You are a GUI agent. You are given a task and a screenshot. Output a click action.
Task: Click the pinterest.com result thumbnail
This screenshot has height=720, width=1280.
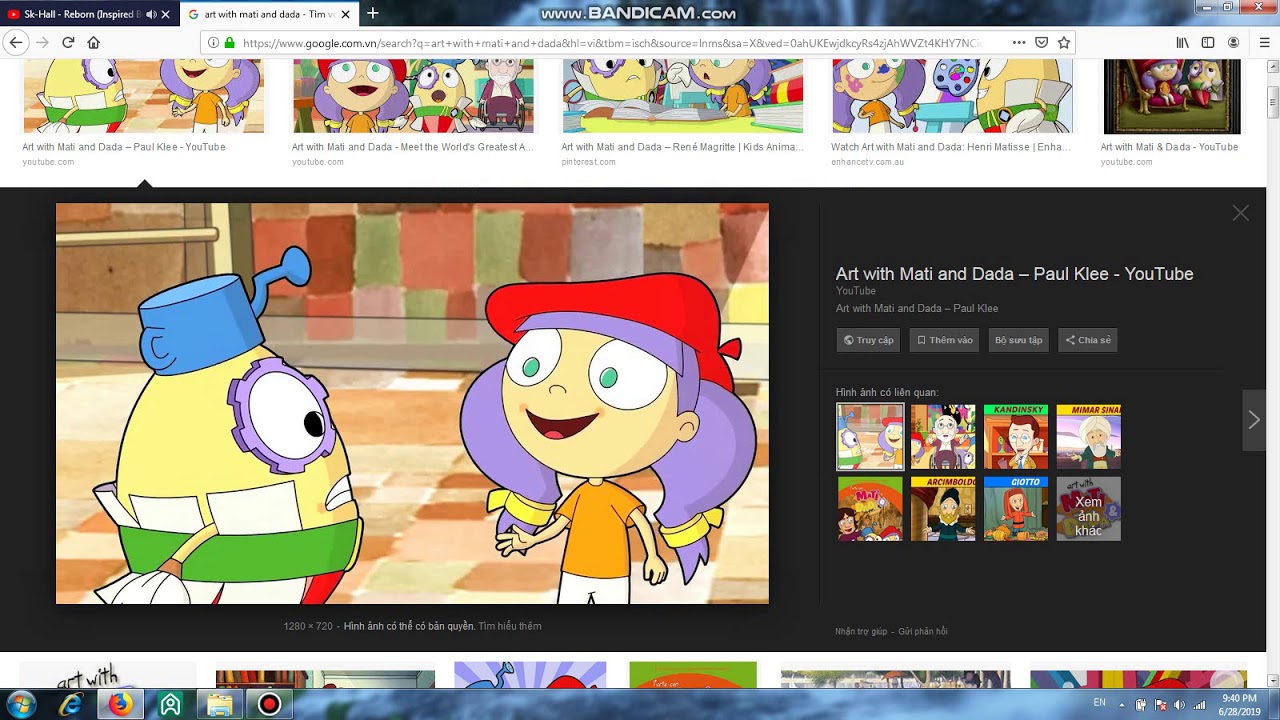pyautogui.click(x=683, y=96)
